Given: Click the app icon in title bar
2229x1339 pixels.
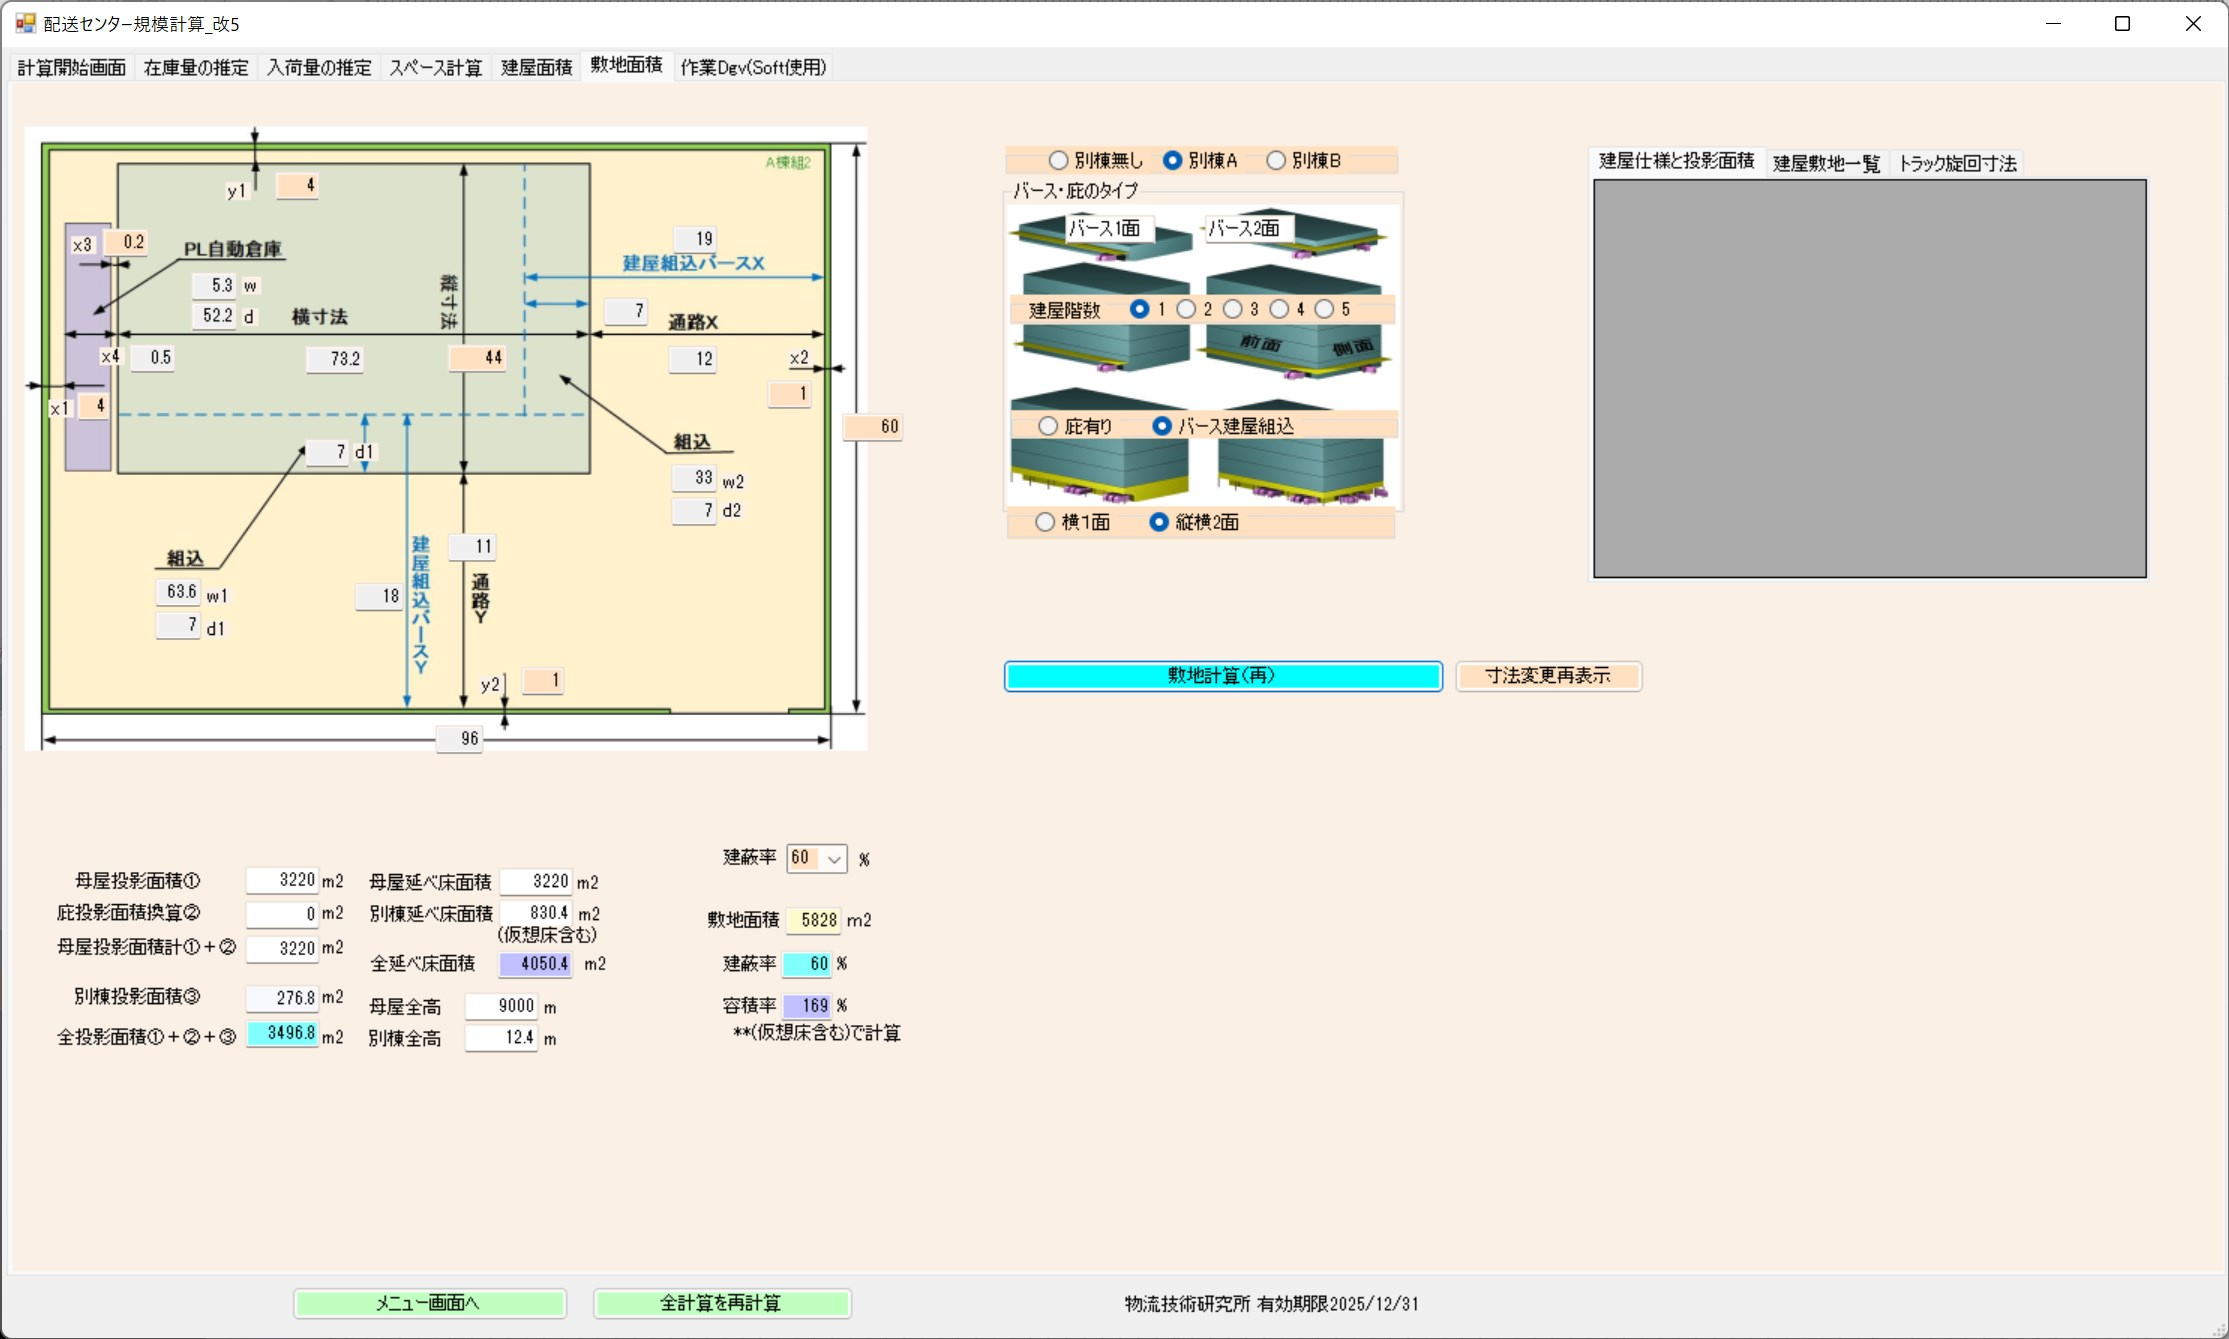Looking at the screenshot, I should 25,23.
